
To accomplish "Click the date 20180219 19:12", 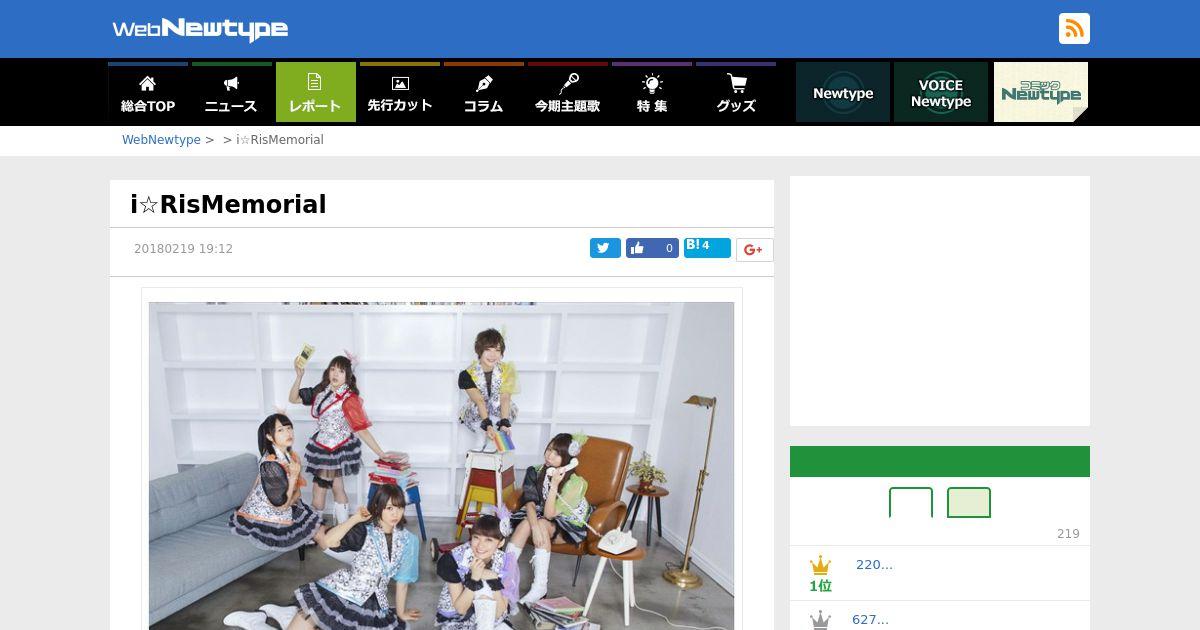I will point(183,249).
